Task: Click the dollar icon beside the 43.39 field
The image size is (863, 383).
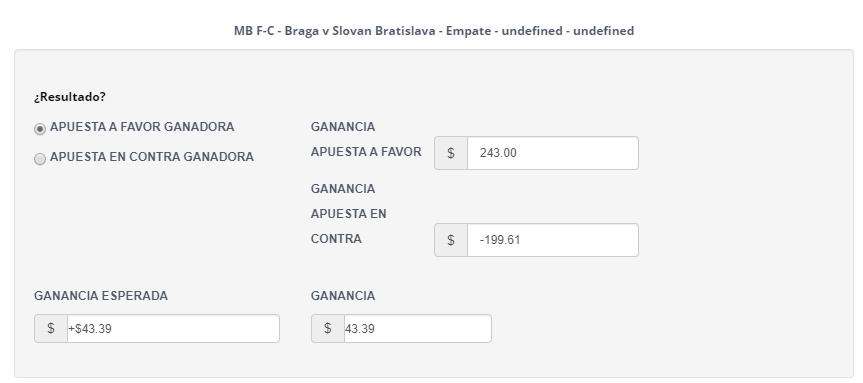Action: [x=327, y=329]
